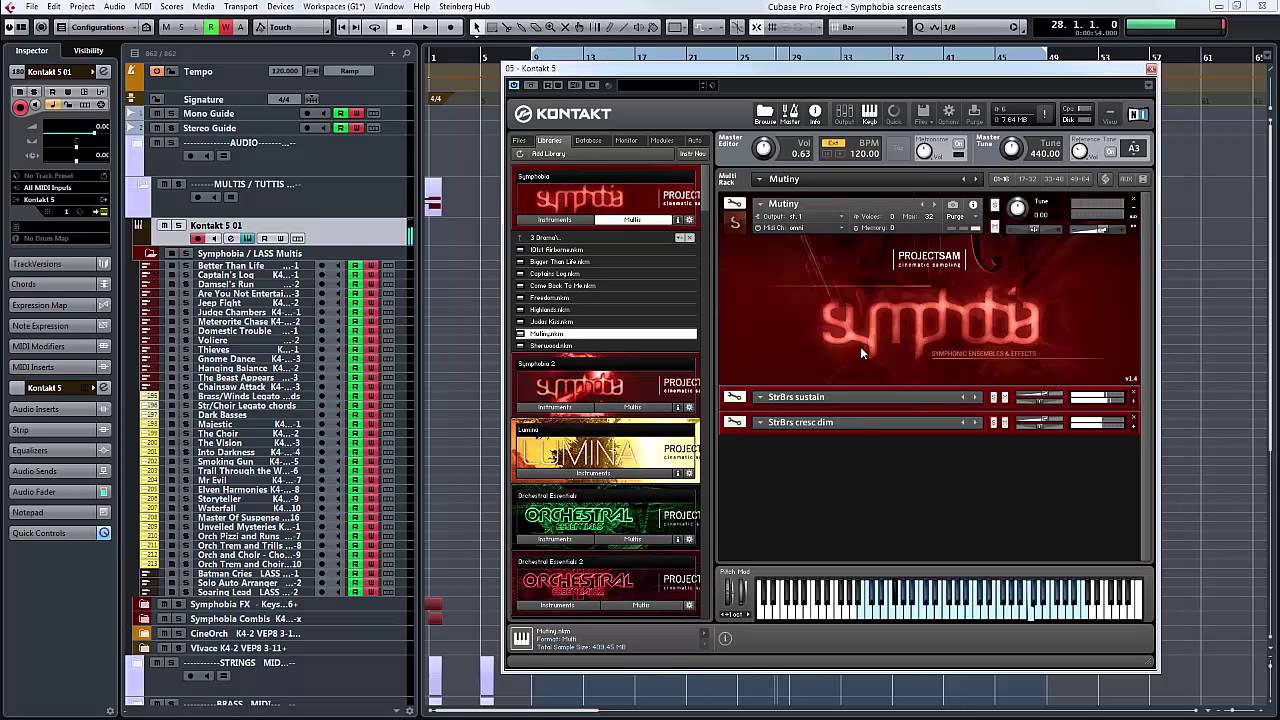Toggle Reference Tone On button

pyautogui.click(x=1110, y=151)
